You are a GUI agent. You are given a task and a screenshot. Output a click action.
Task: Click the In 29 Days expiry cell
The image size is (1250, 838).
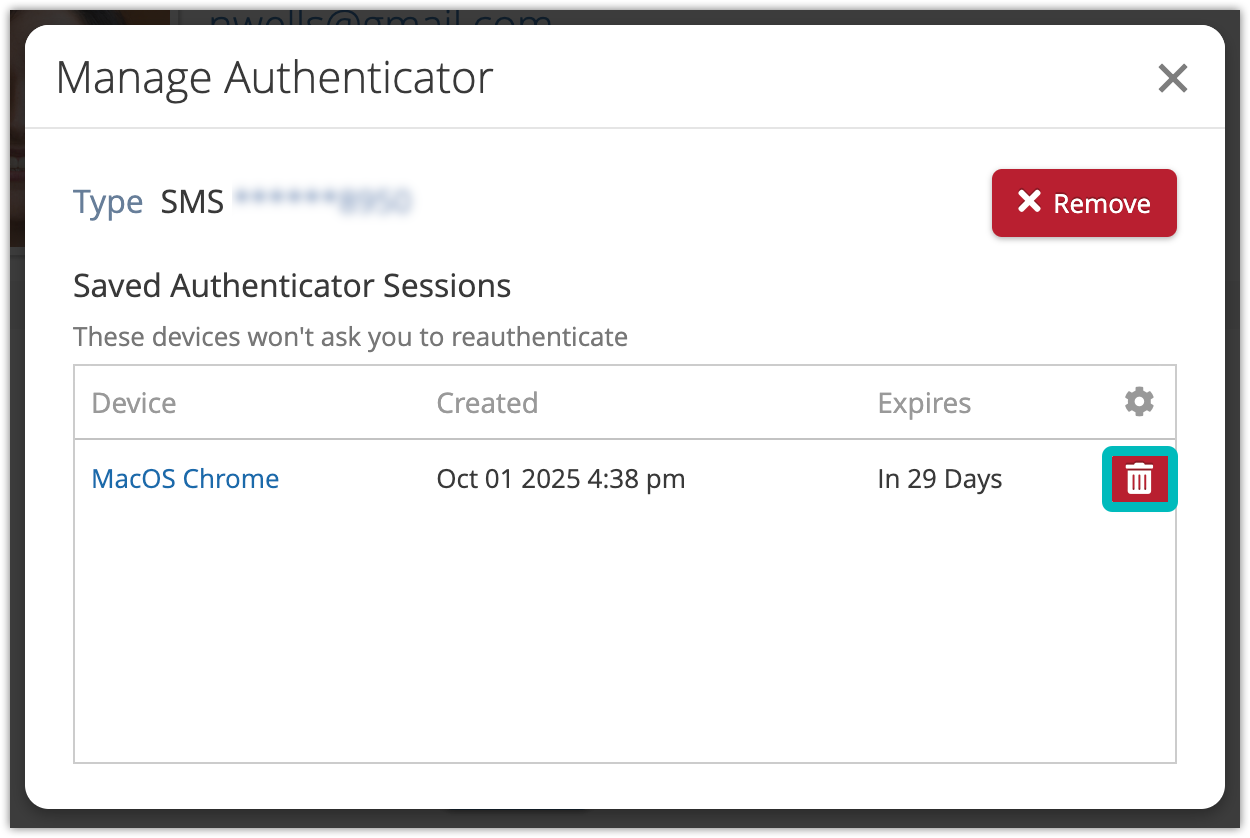point(939,479)
